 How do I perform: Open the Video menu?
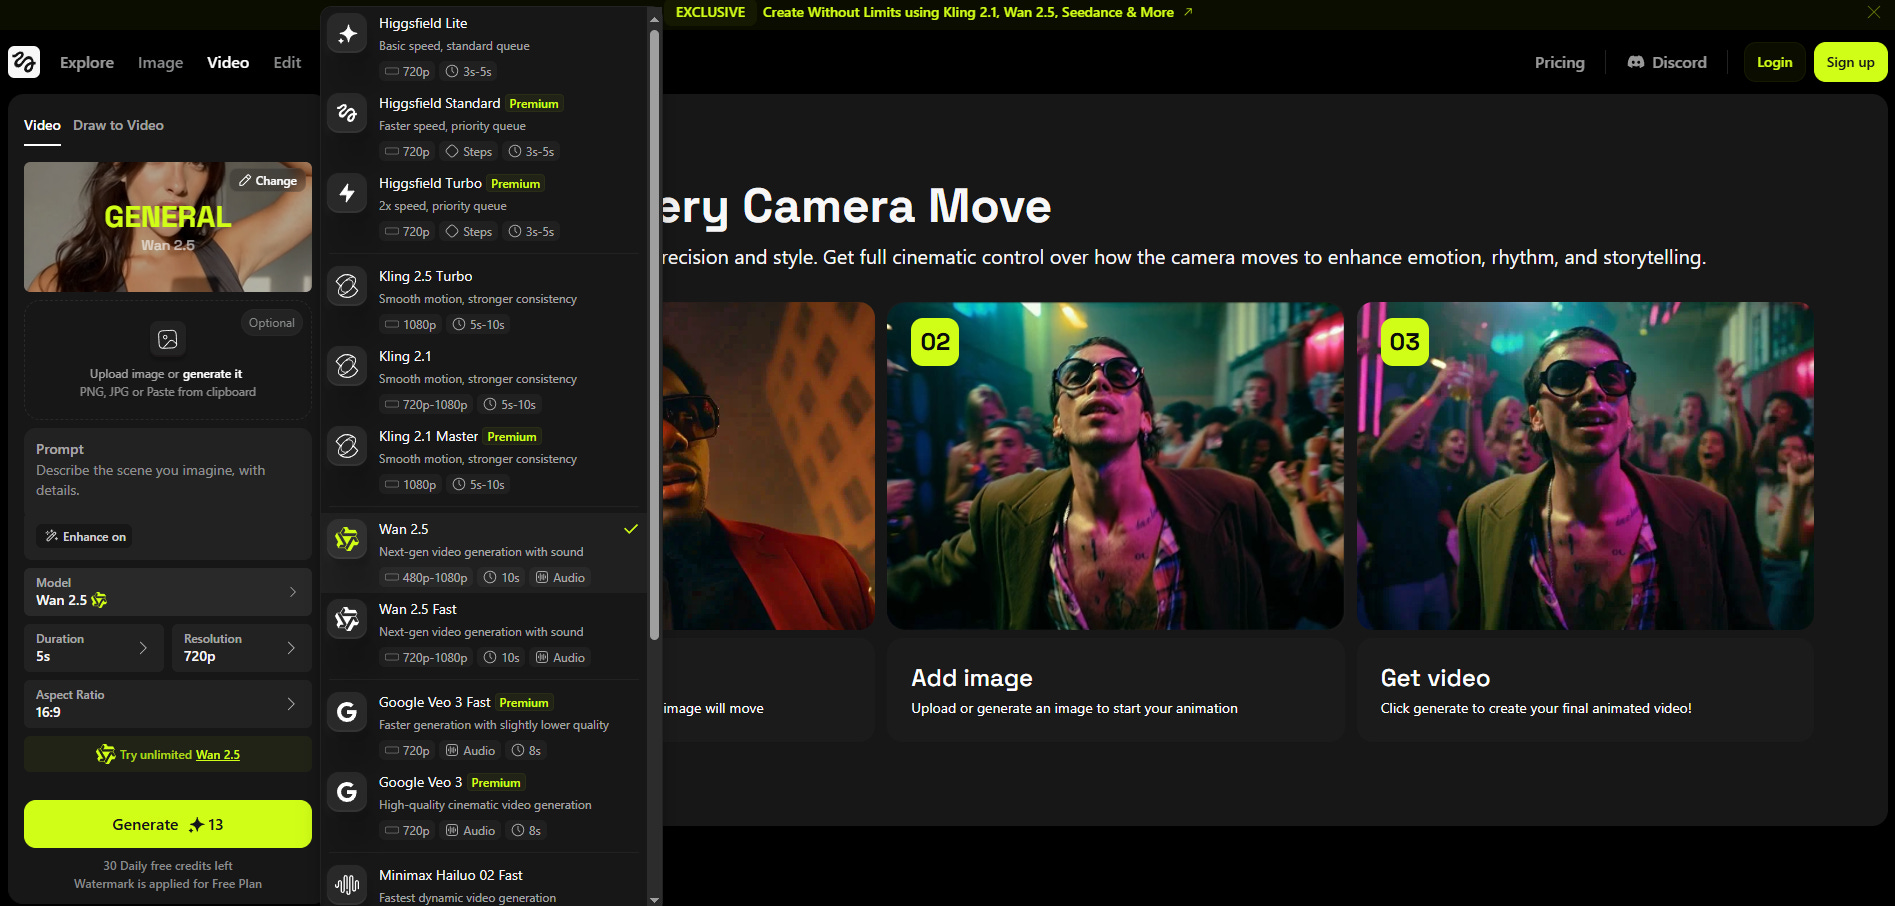(228, 62)
